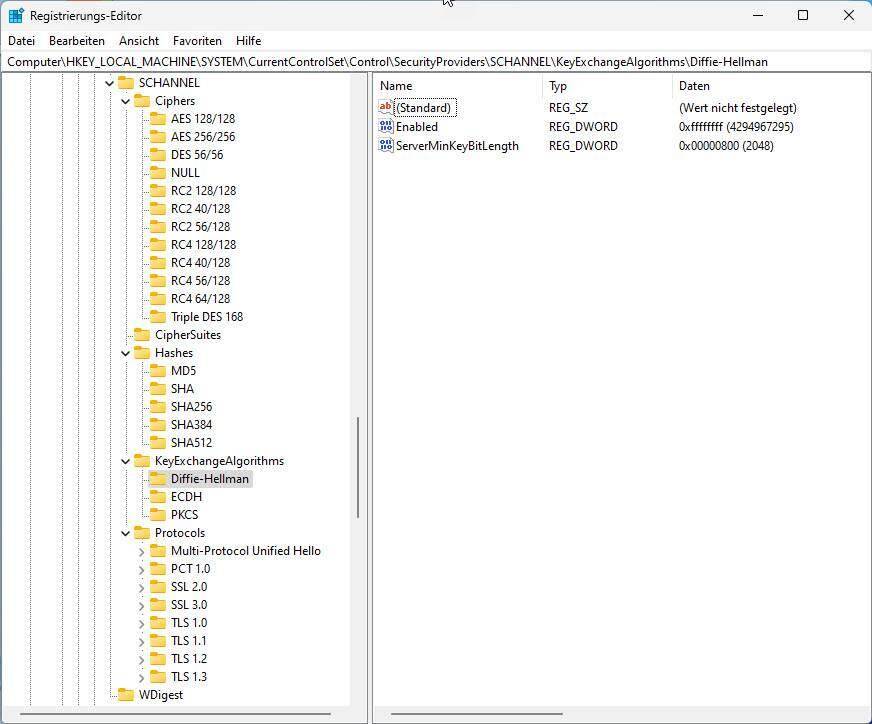Click the DWORD icon beside ServerMinKeyBitLength
The image size is (872, 724).
tap(386, 146)
